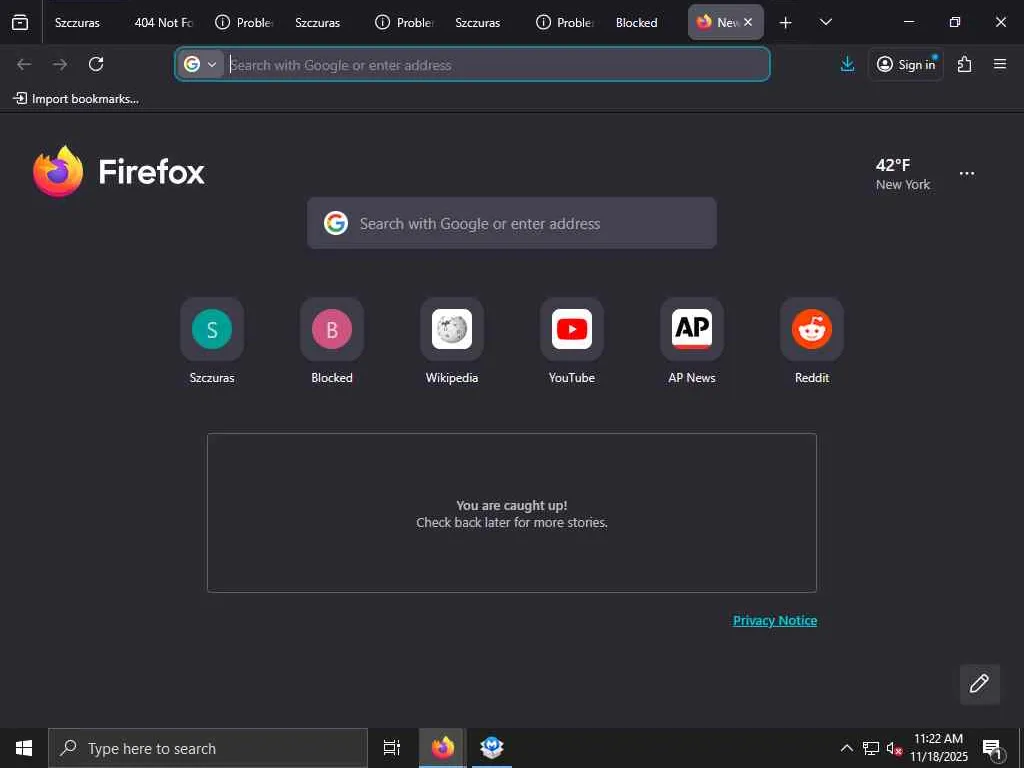
Task: Close the active New Tab
Action: (x=748, y=22)
